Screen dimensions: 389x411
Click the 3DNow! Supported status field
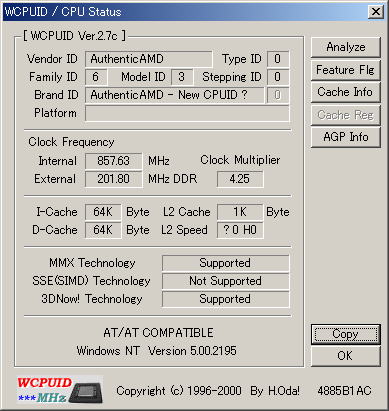[226, 299]
